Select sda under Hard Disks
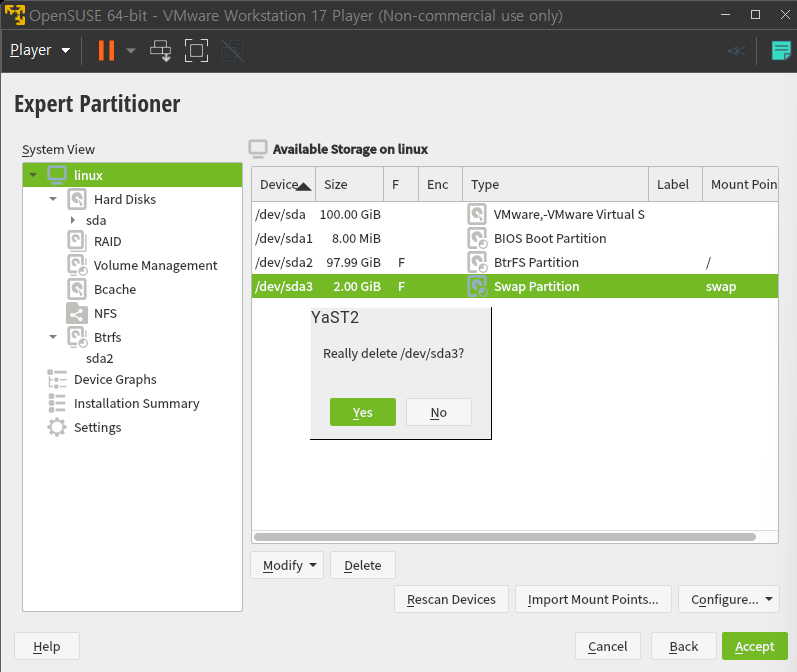 coord(96,221)
